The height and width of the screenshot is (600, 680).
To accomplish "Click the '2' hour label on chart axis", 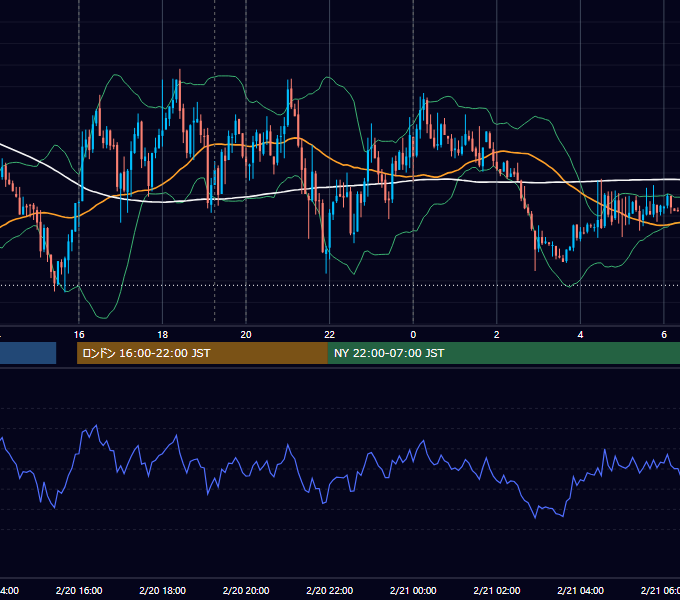I will tap(497, 335).
